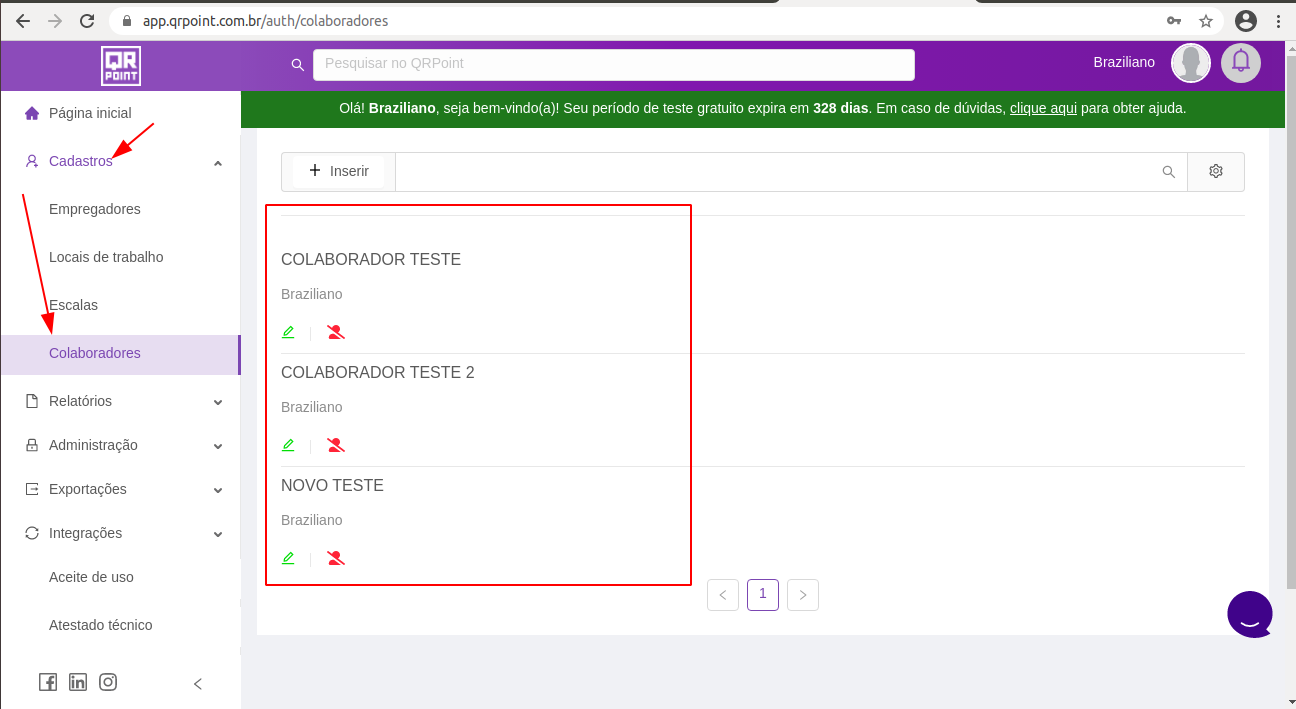
Task: Click the Pesquisar no QRPoint search box
Action: pyautogui.click(x=613, y=64)
